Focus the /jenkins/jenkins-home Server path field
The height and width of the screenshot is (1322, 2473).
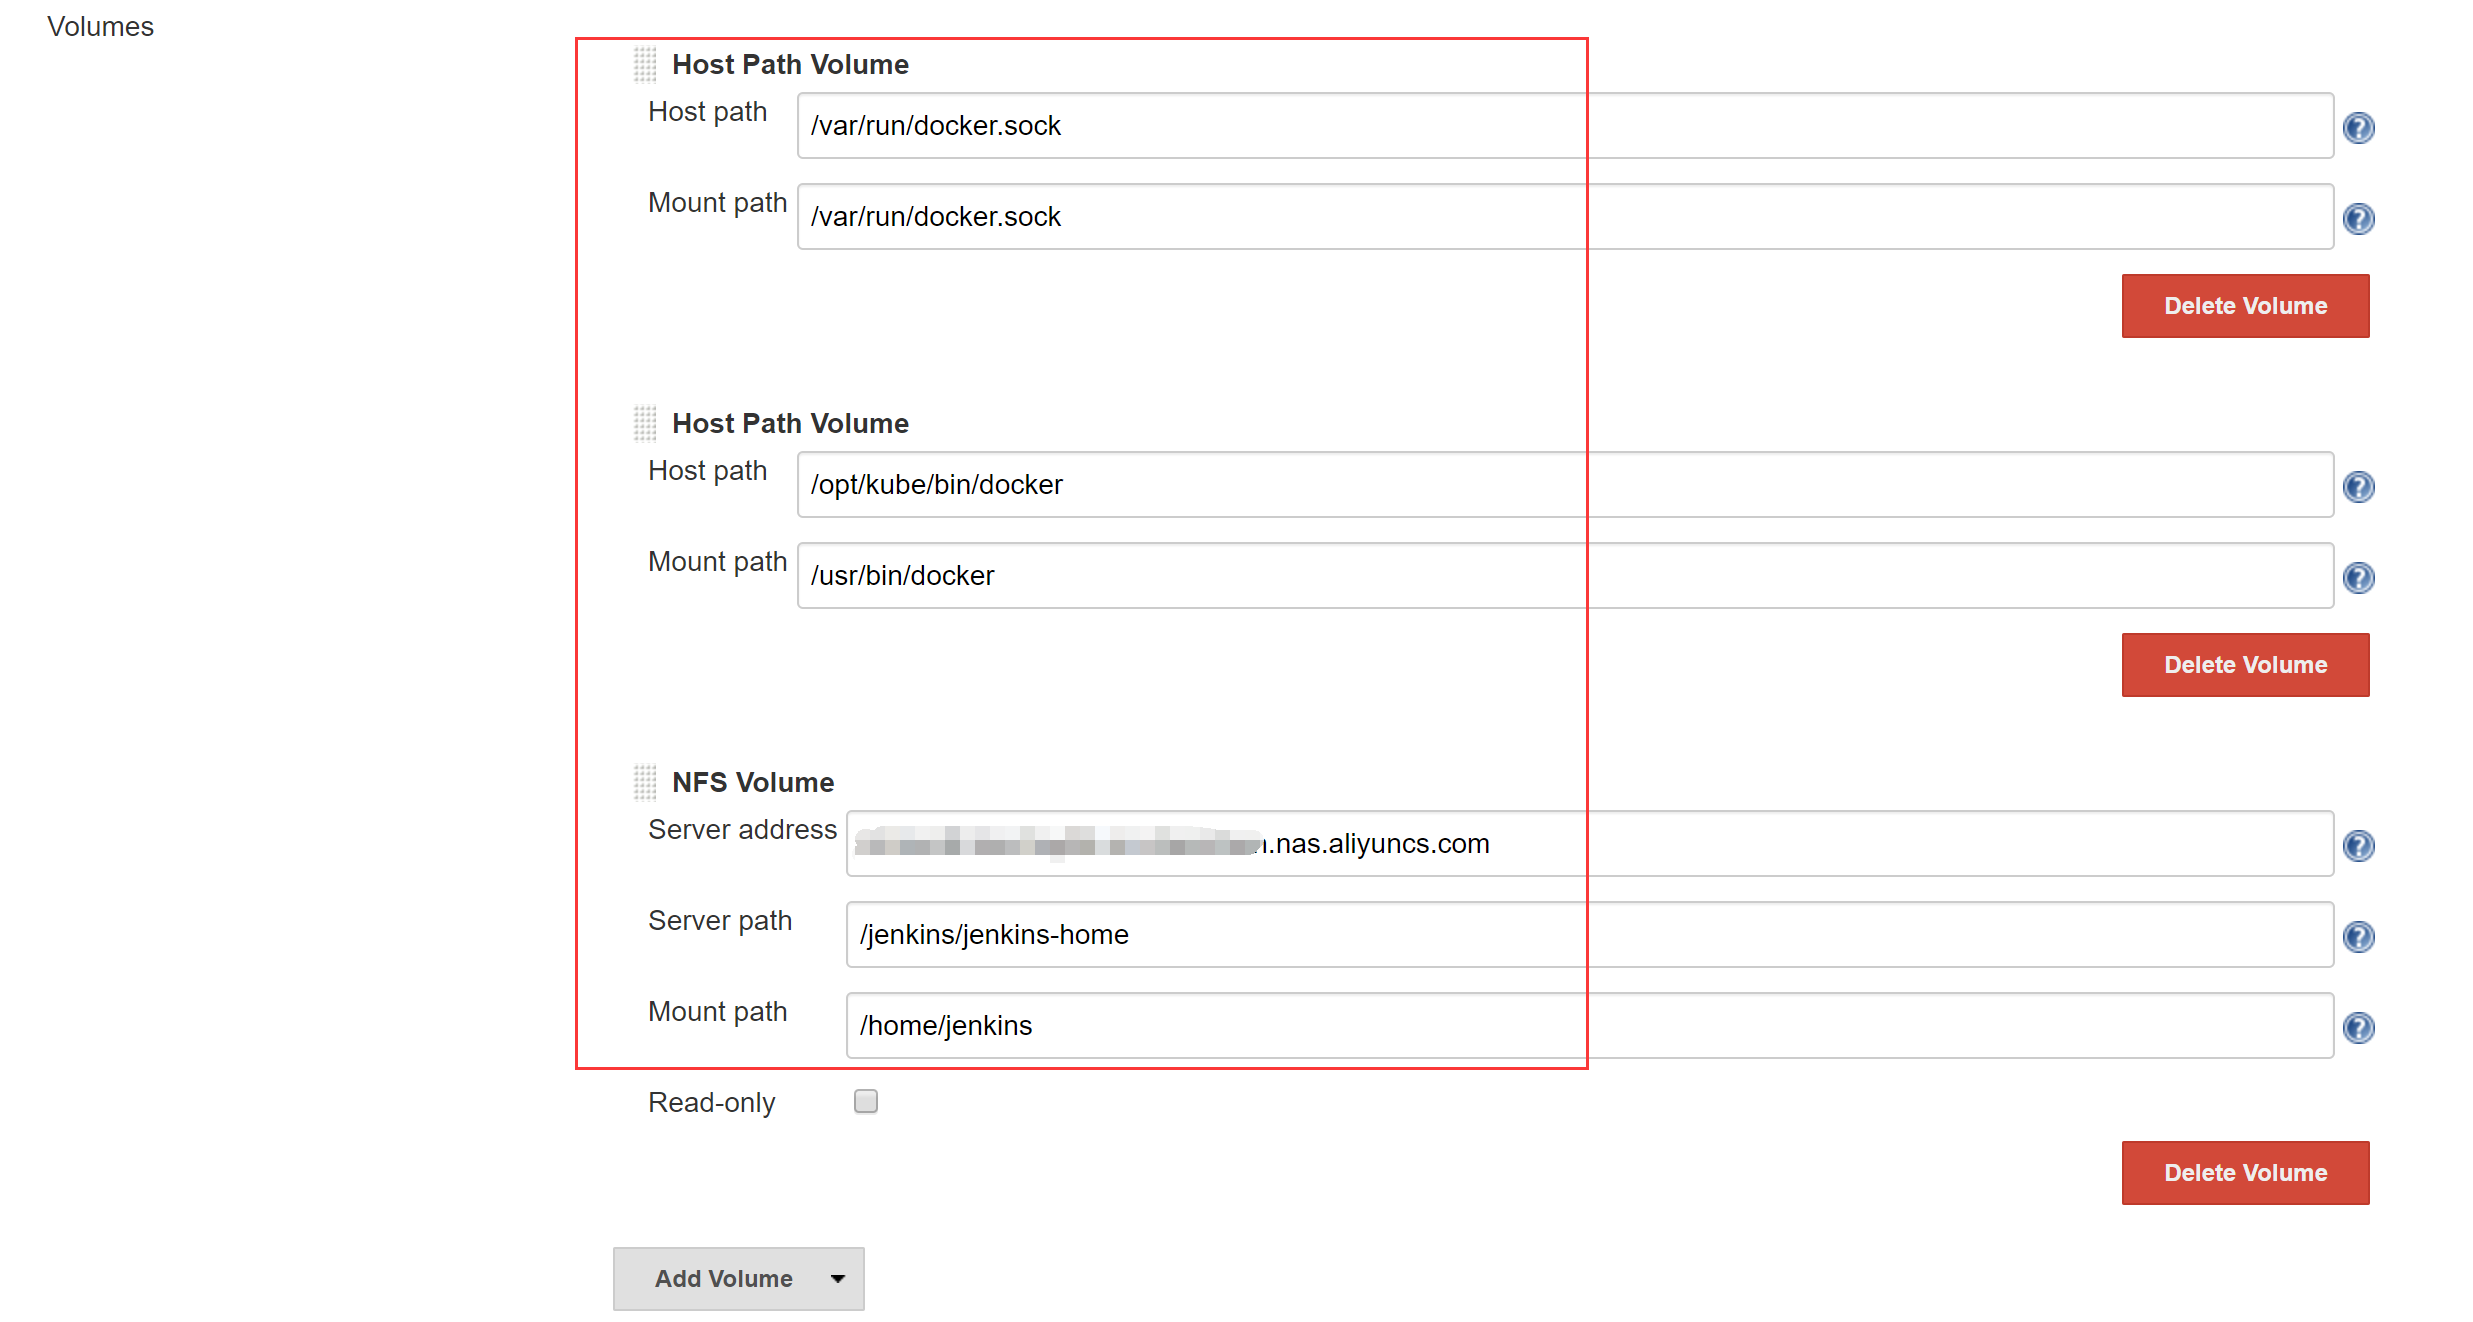pyautogui.click(x=1589, y=935)
